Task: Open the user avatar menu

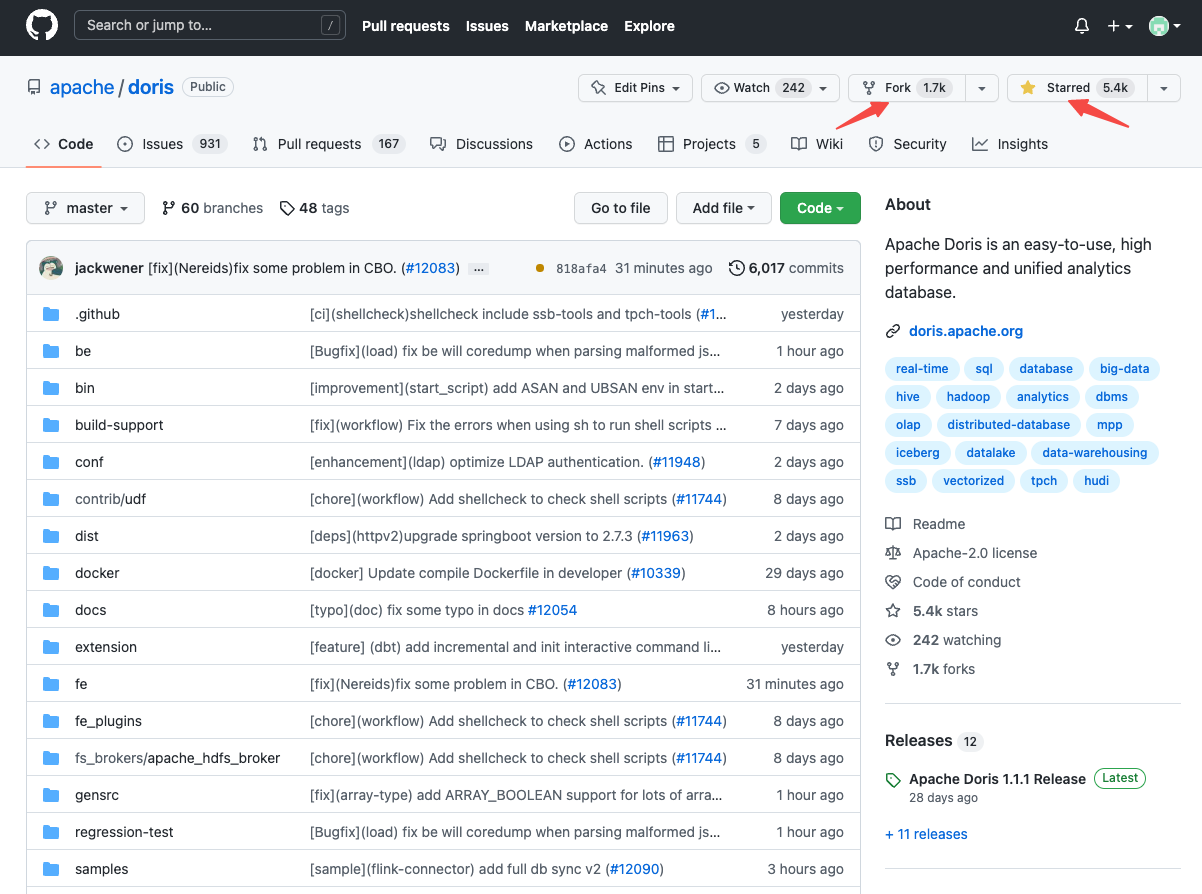Action: pyautogui.click(x=1163, y=27)
